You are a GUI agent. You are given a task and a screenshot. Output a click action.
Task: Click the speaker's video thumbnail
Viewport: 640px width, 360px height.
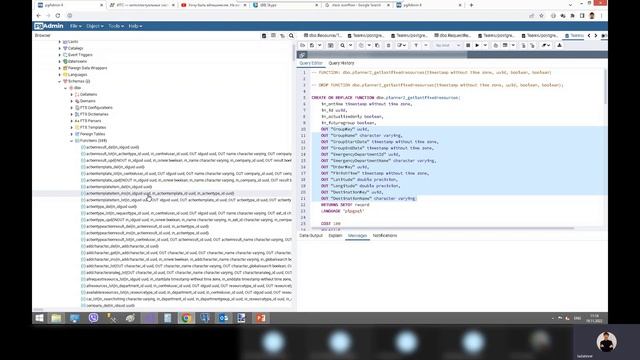click(x=606, y=342)
